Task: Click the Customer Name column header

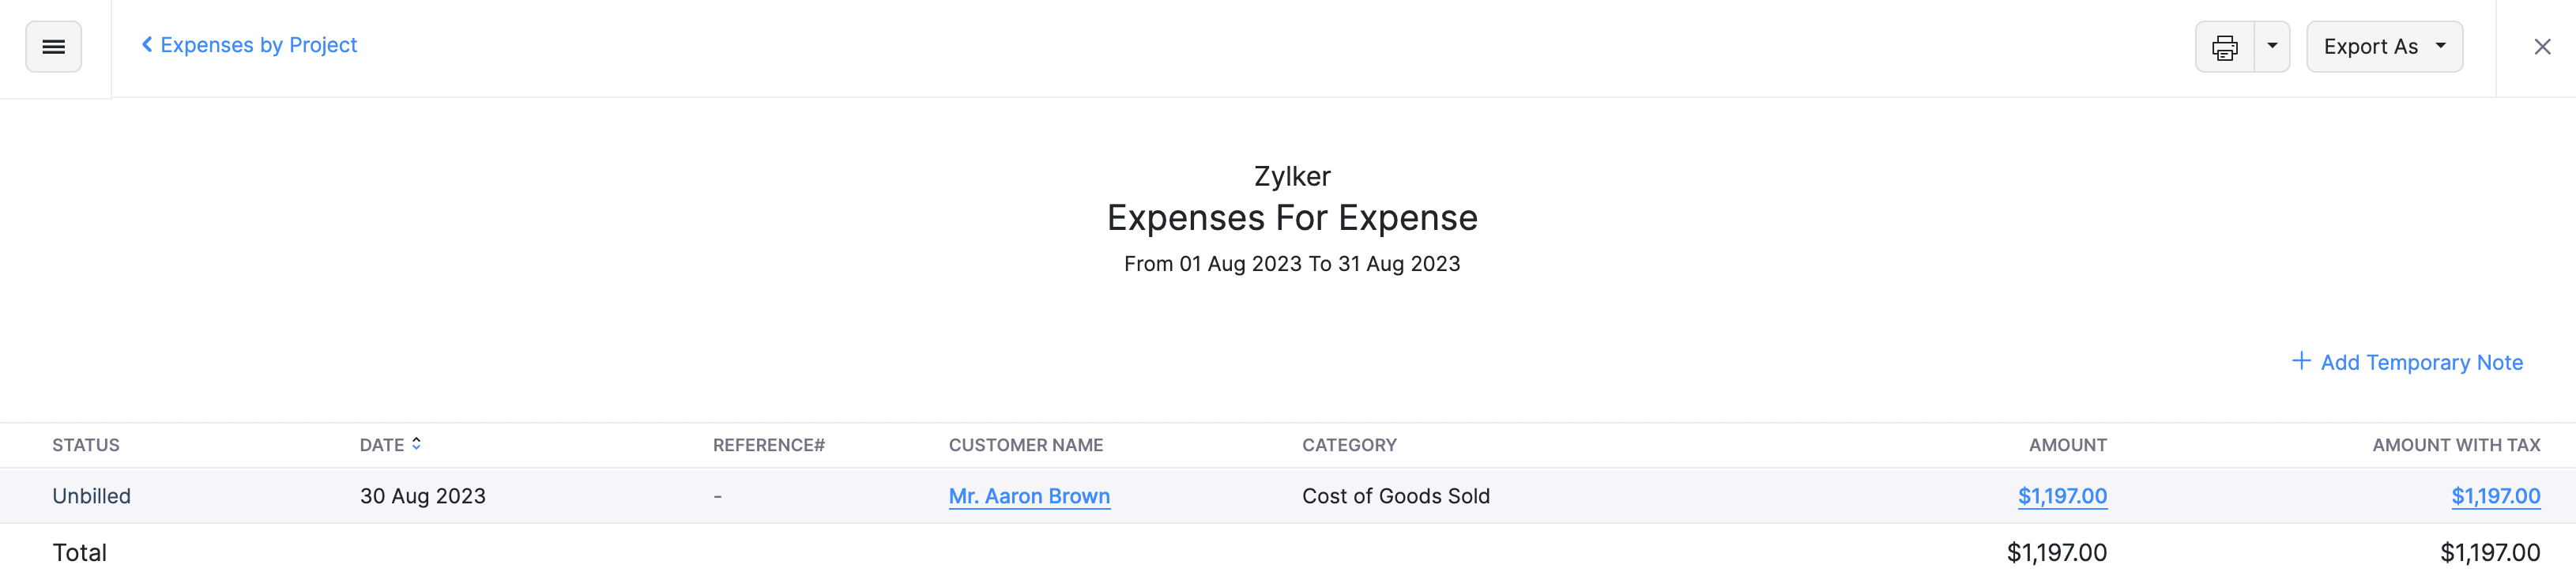Action: coord(1026,444)
